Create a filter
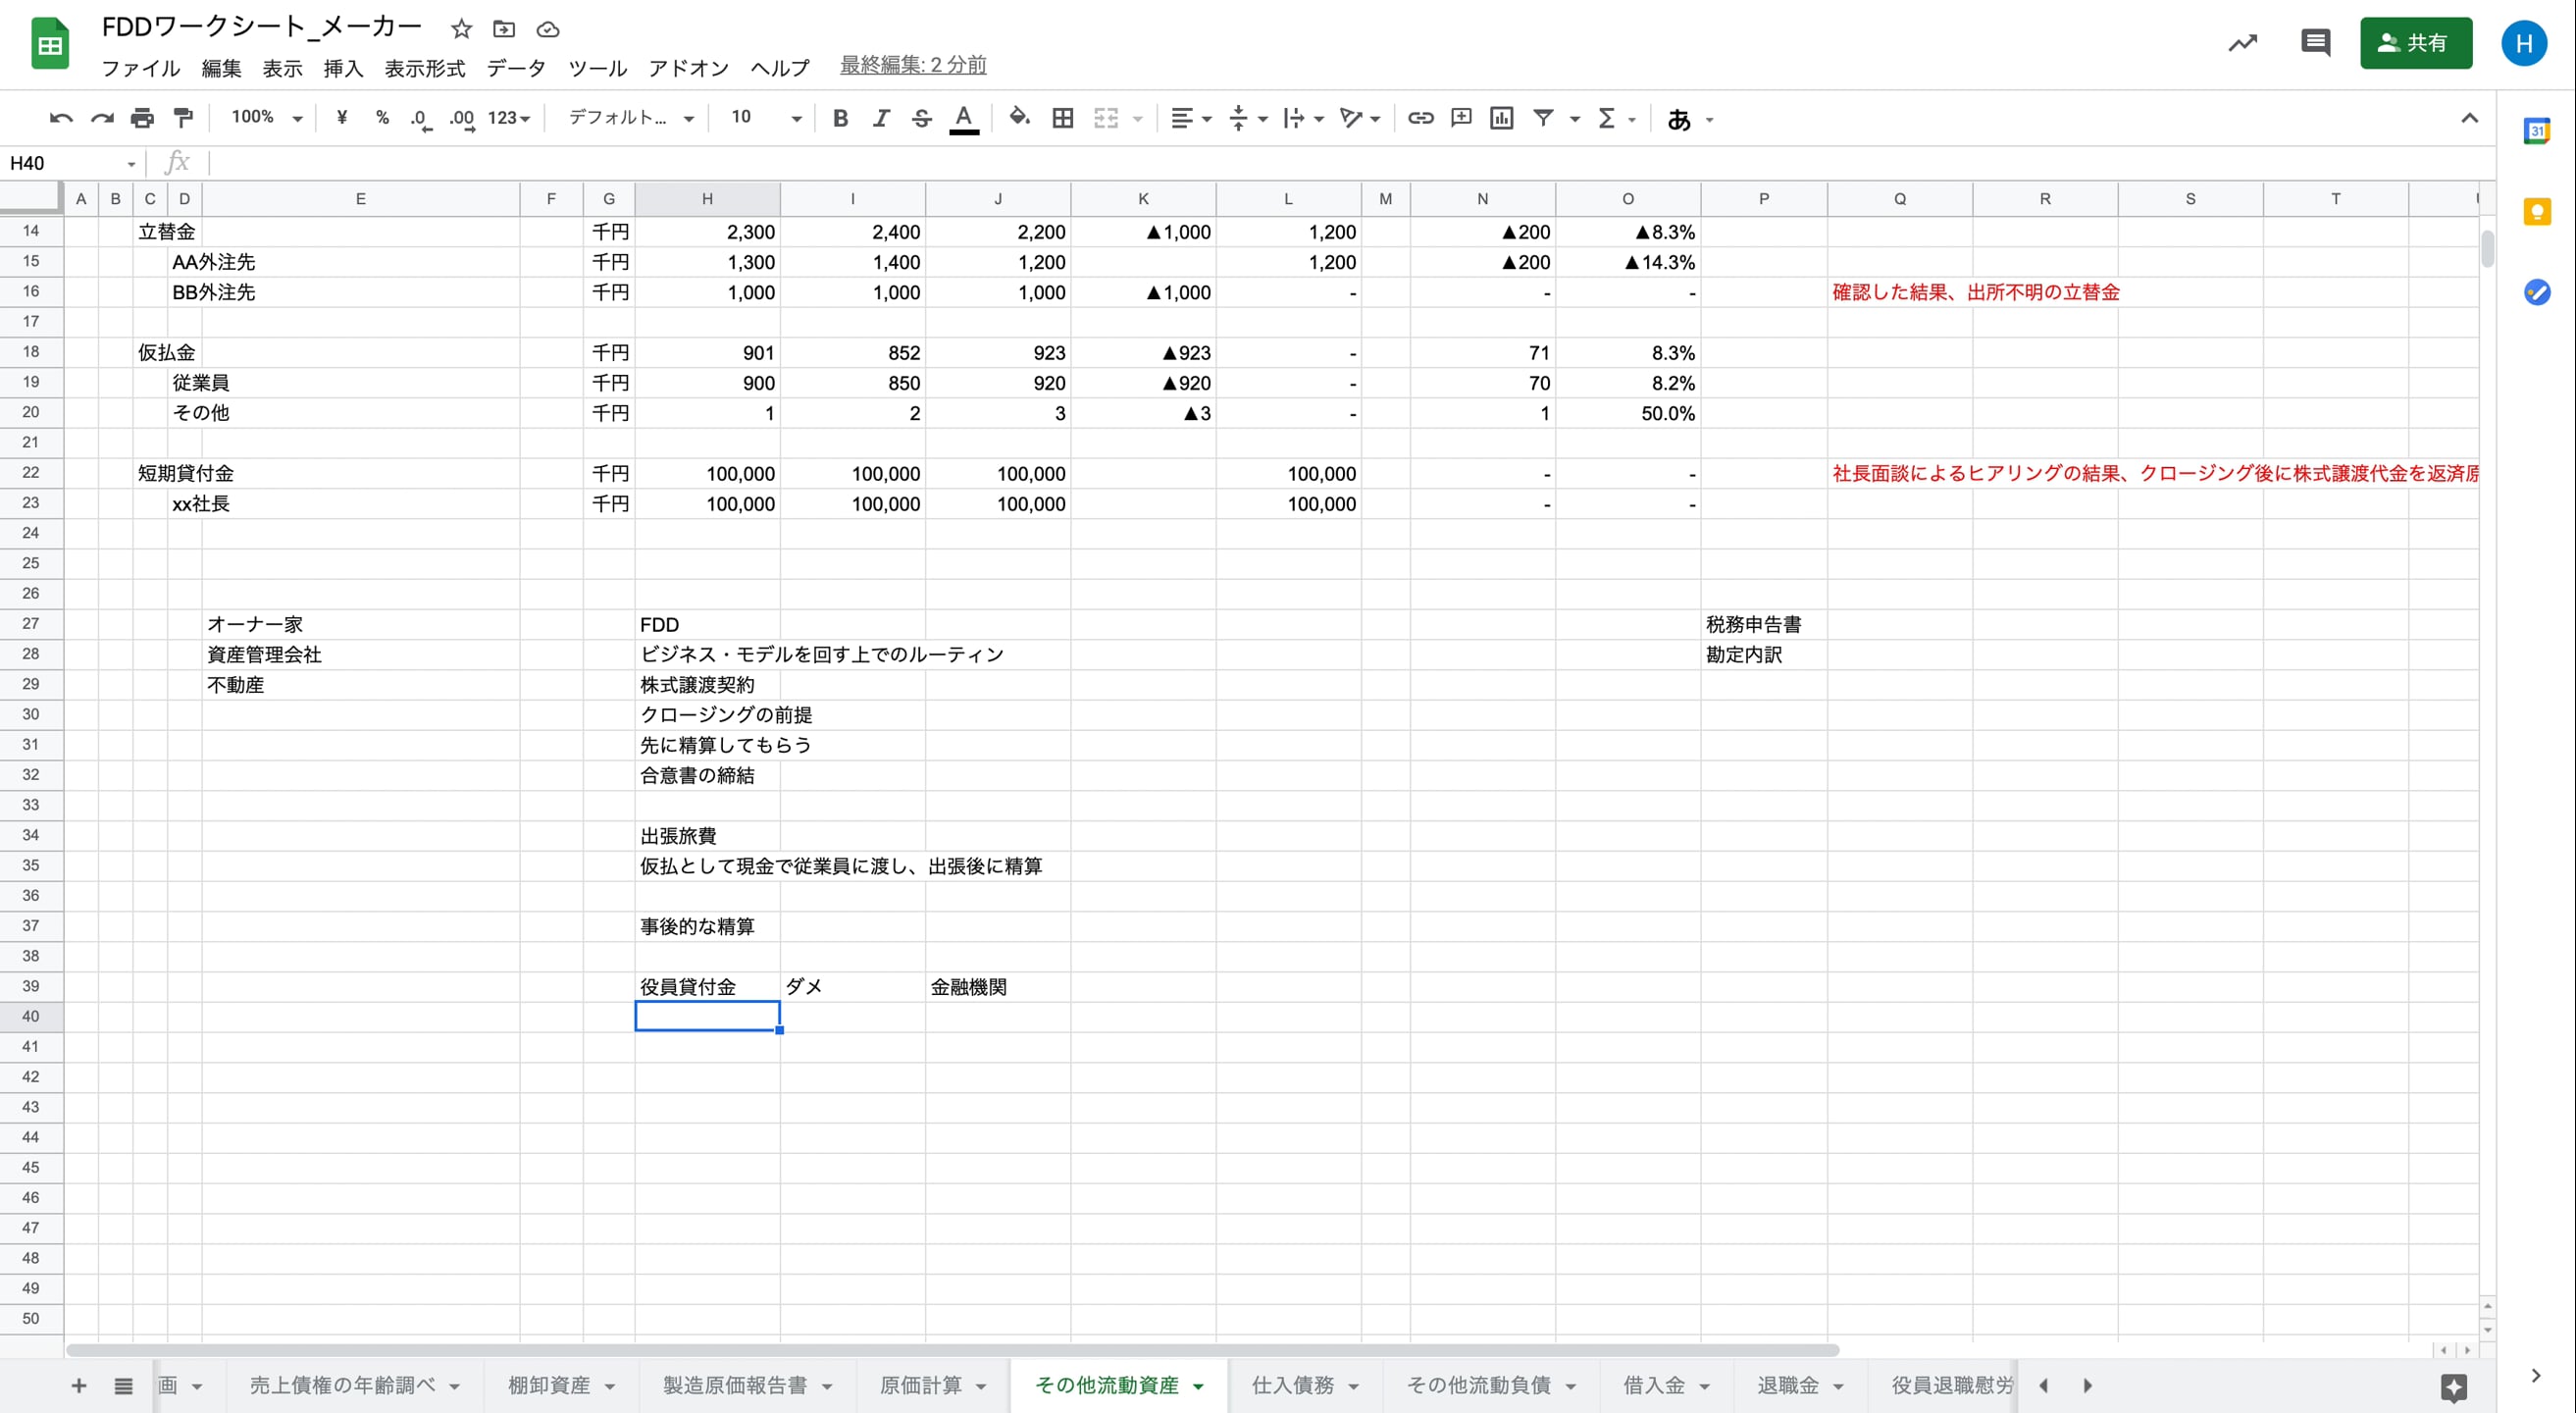Screen dimensions: 2576x1413 pyautogui.click(x=1543, y=117)
